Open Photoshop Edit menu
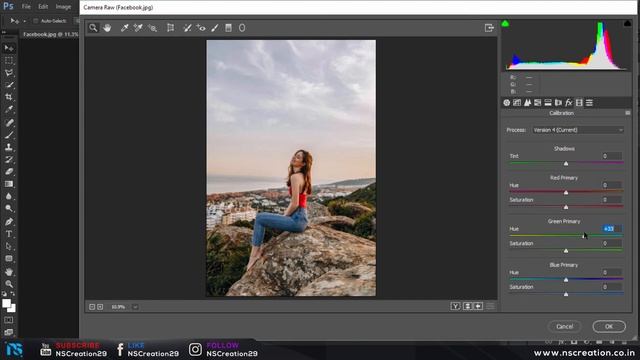The height and width of the screenshot is (360, 640). (43, 7)
